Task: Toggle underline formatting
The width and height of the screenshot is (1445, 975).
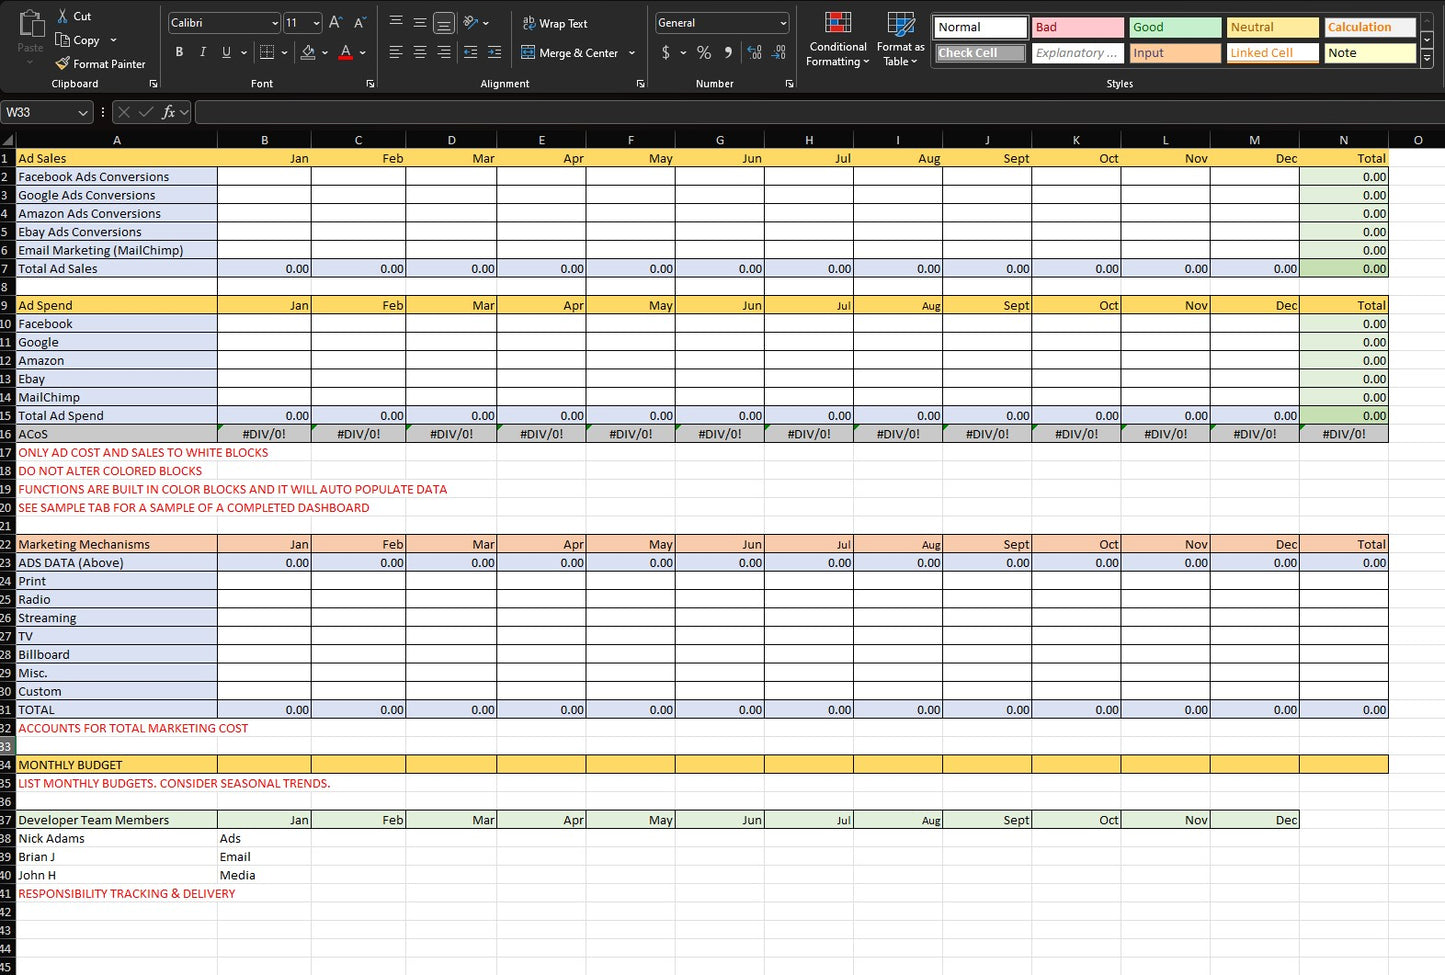Action: click(x=224, y=52)
